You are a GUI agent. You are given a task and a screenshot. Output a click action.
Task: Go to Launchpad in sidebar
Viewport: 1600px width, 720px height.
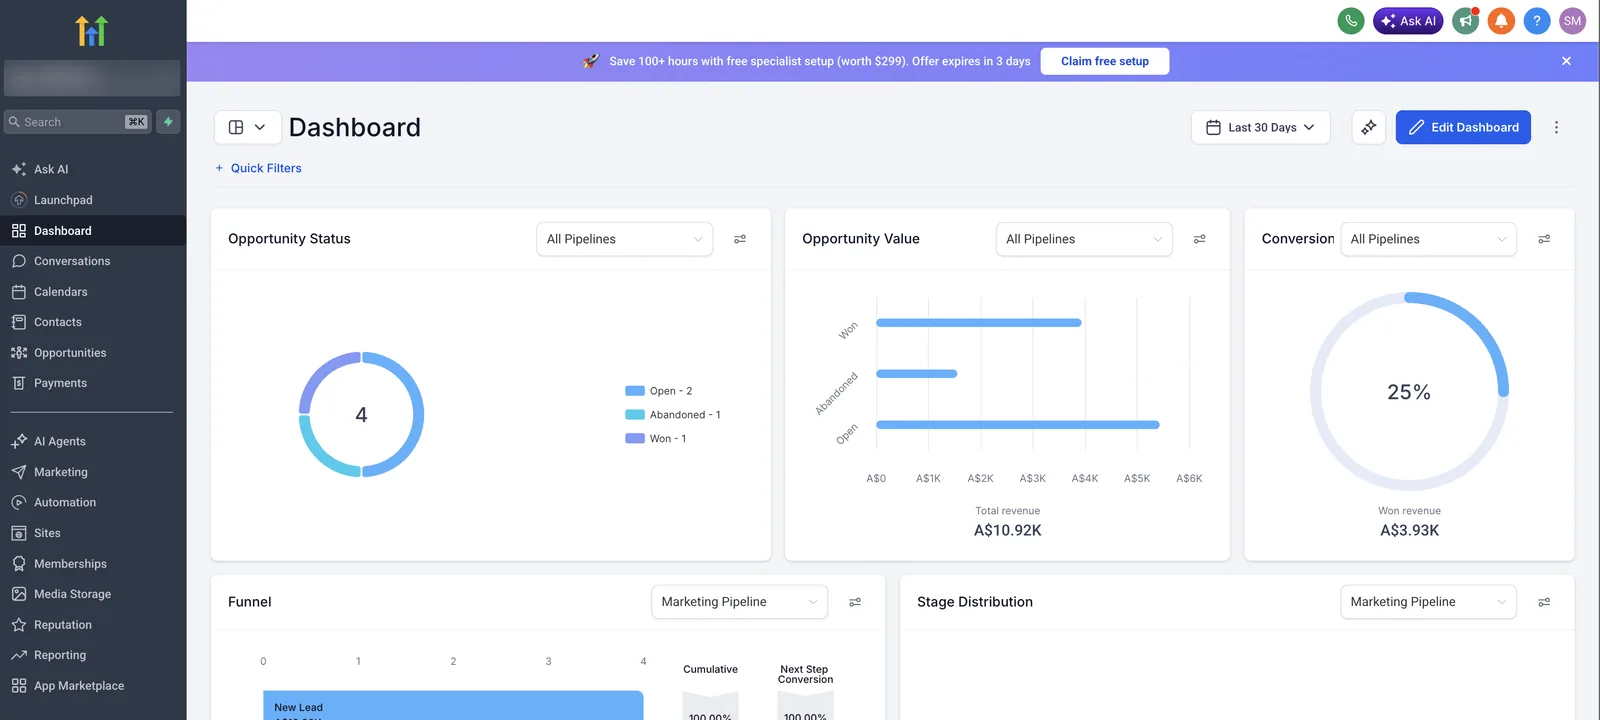tap(93, 200)
